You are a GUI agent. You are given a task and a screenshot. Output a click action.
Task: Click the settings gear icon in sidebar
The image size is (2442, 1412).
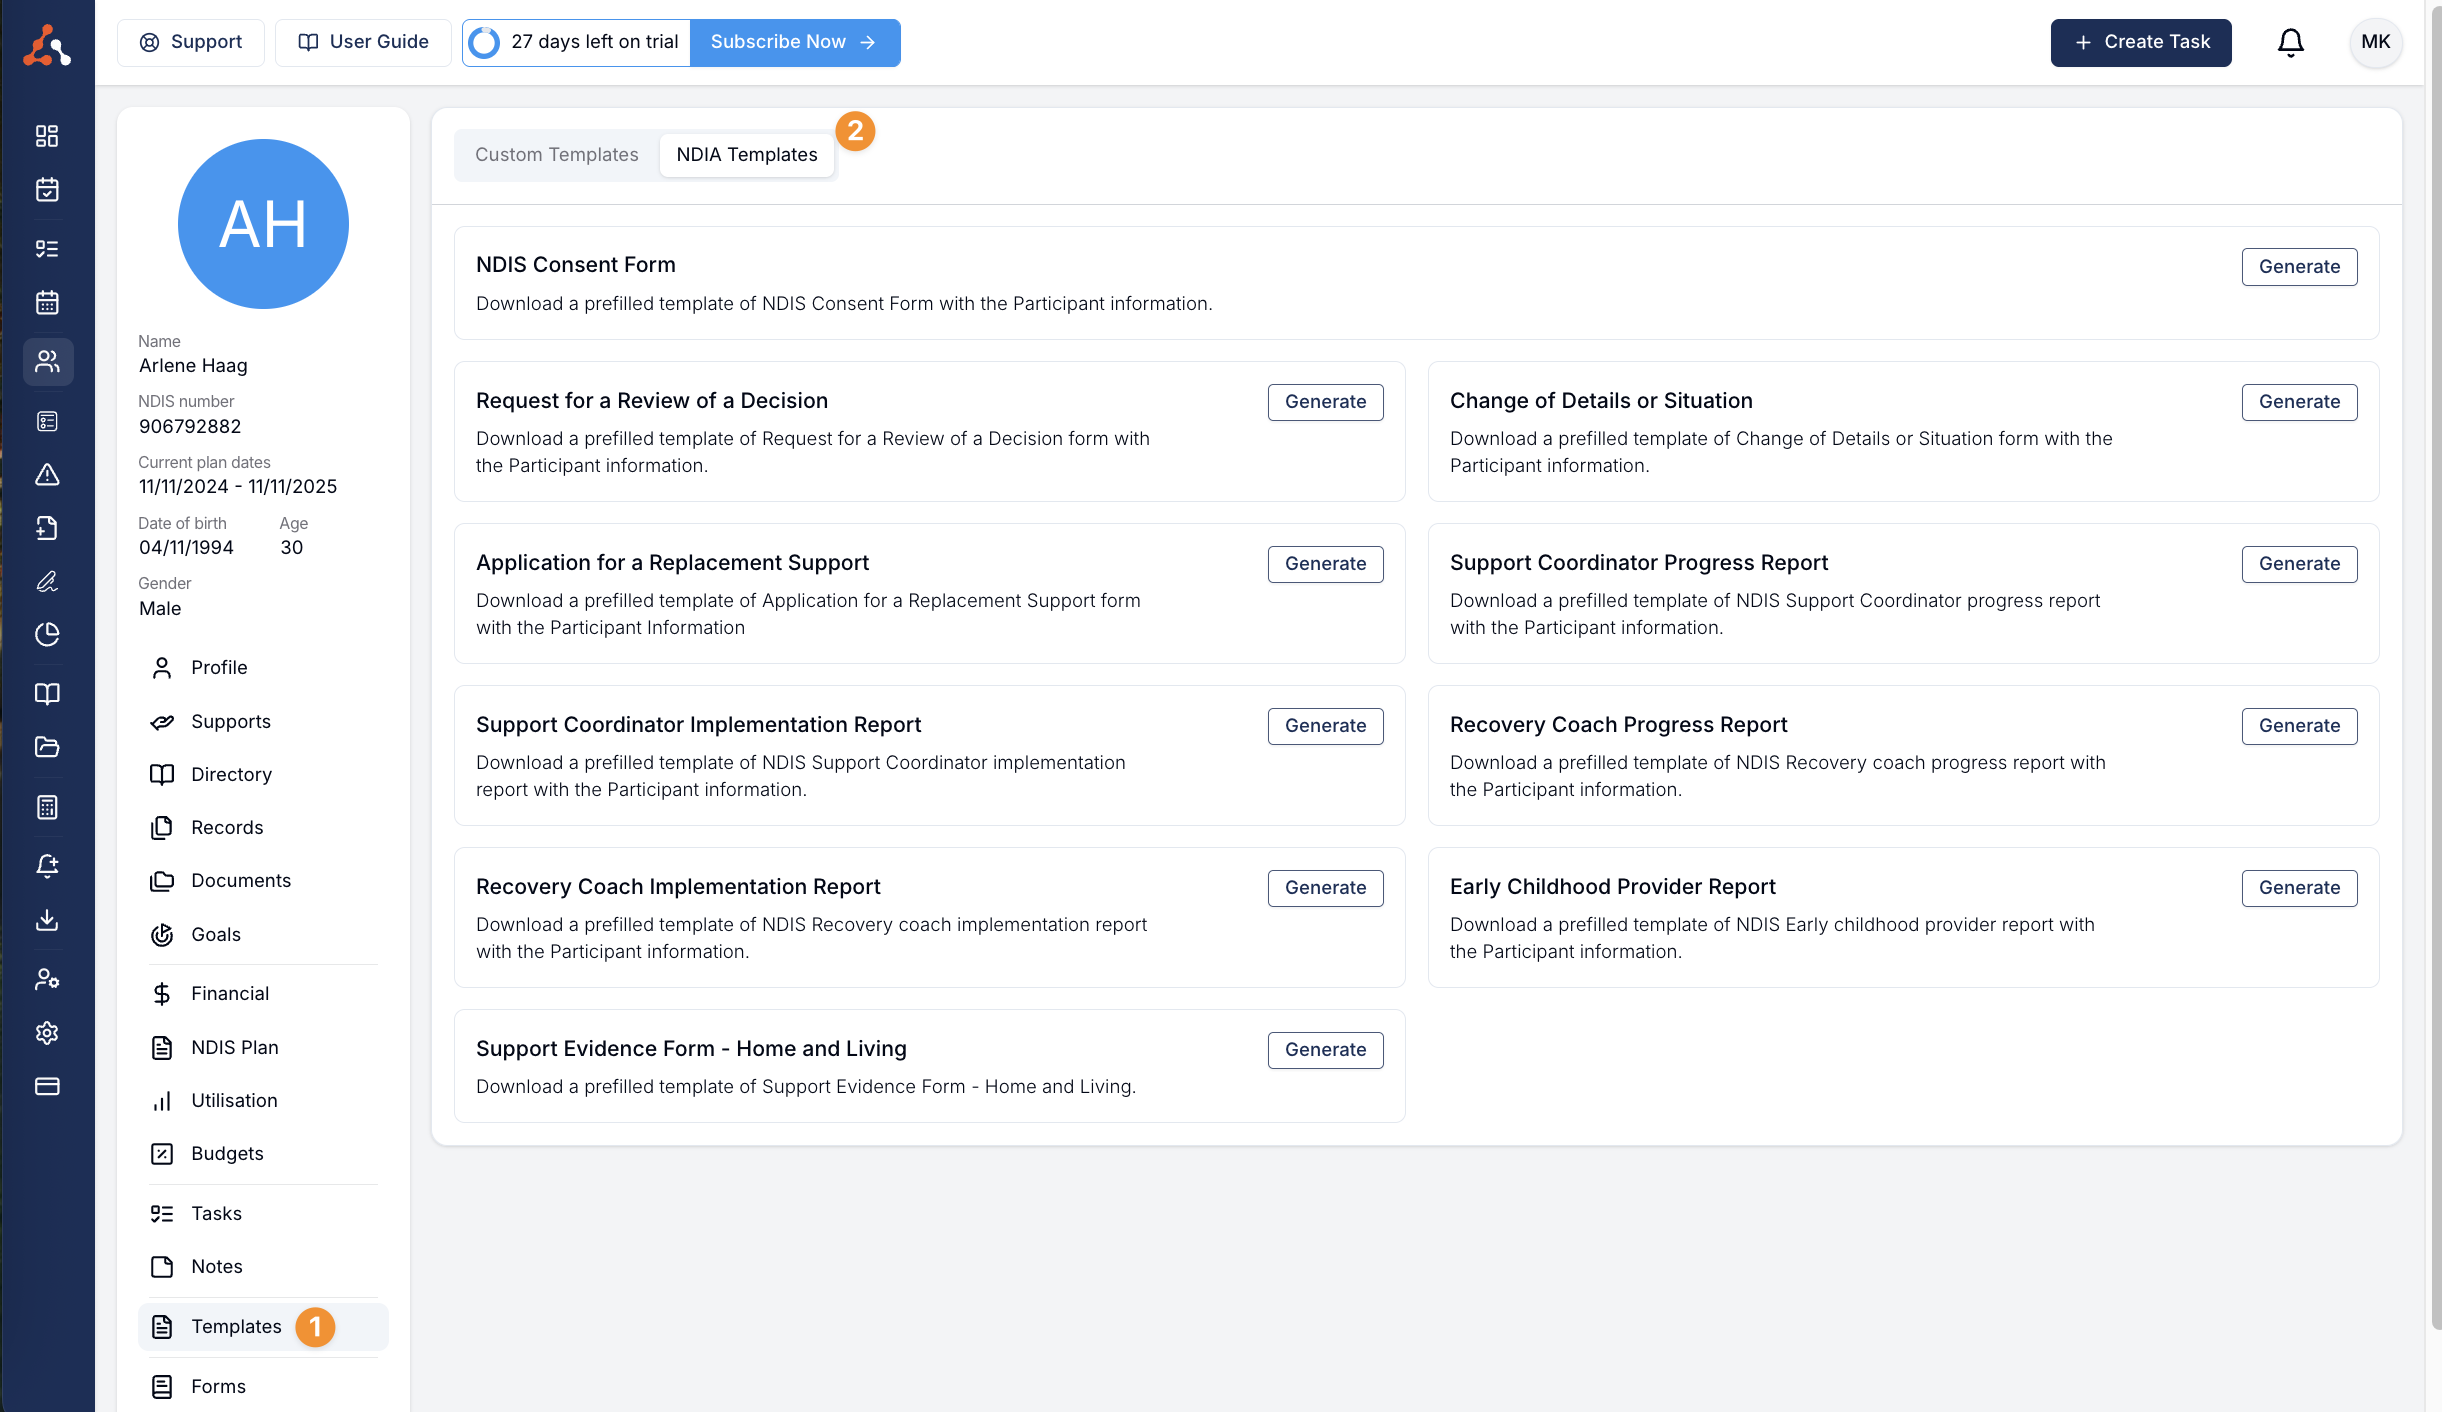click(47, 1032)
